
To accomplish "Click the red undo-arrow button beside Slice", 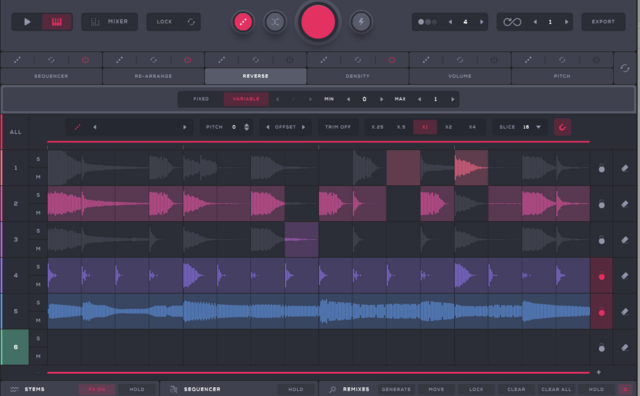I will (x=562, y=127).
